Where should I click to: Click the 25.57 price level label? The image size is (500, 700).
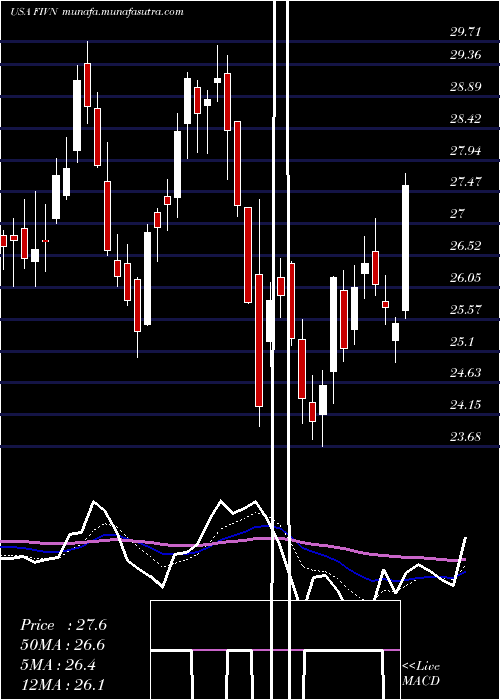[x=466, y=309]
